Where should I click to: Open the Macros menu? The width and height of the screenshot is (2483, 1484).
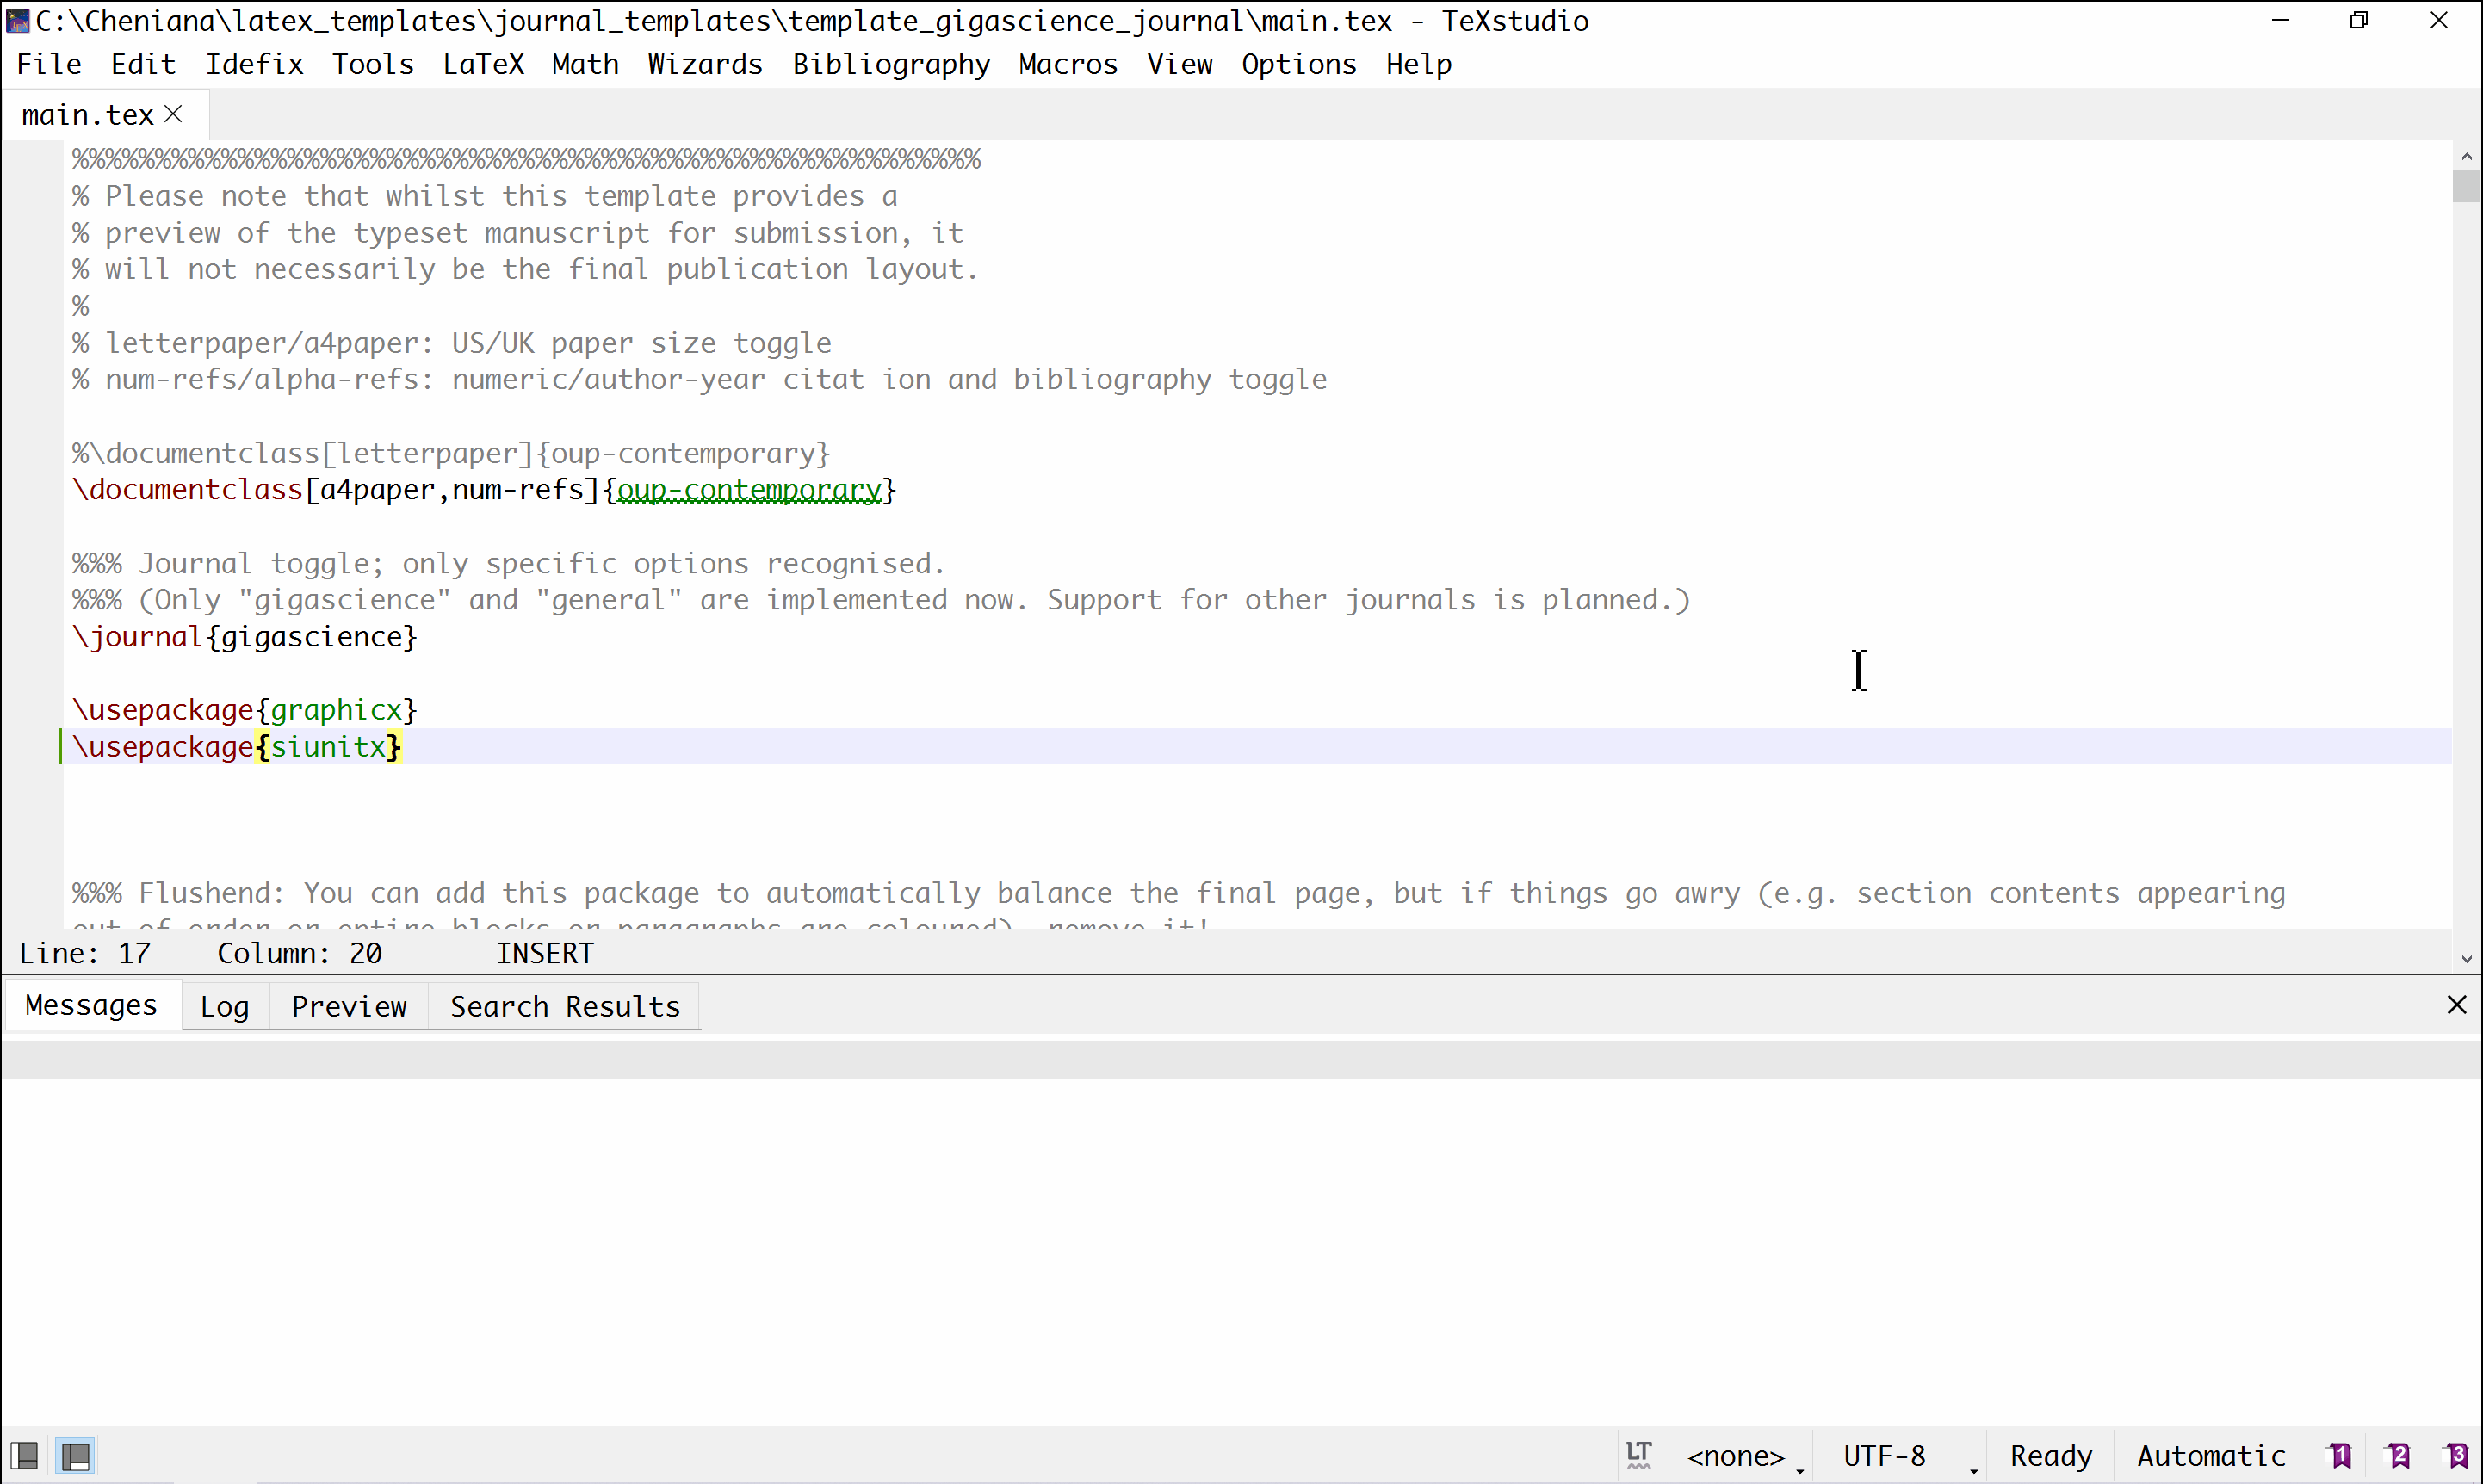[1067, 64]
